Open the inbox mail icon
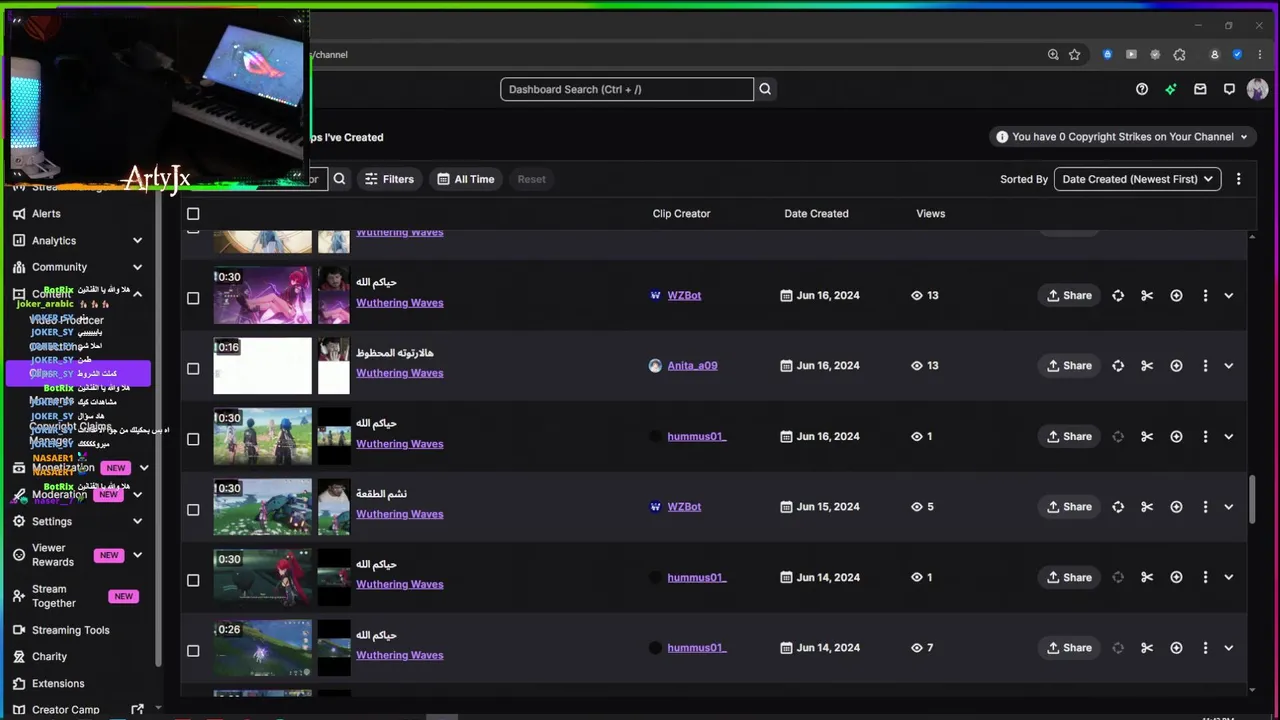The height and width of the screenshot is (720, 1280). (x=1200, y=89)
